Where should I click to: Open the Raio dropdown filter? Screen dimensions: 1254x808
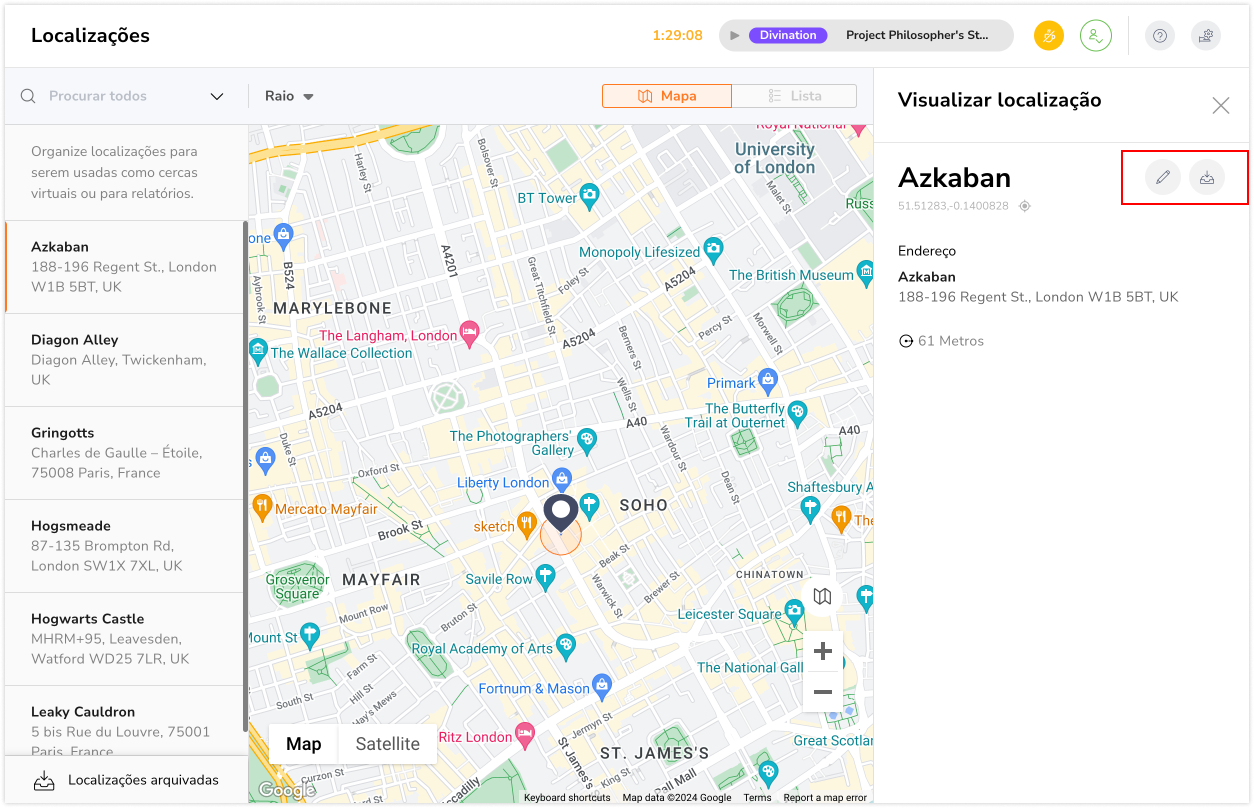[x=289, y=96]
